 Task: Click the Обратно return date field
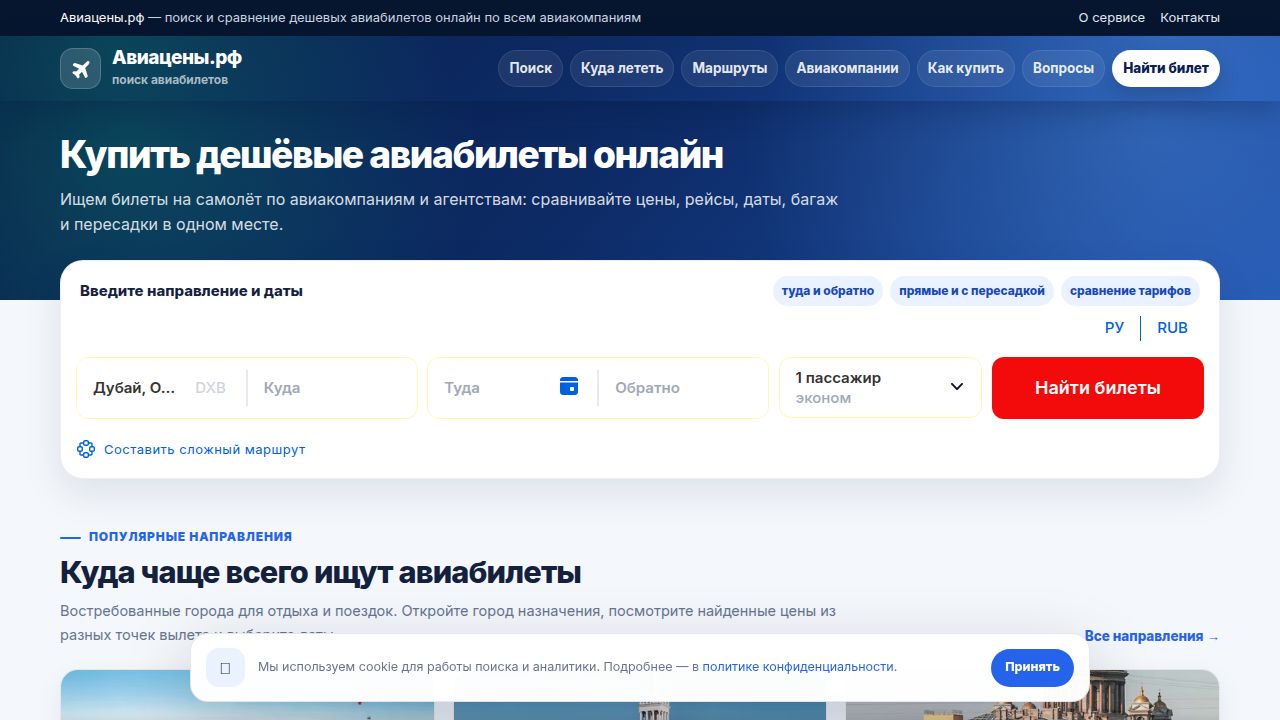click(683, 388)
